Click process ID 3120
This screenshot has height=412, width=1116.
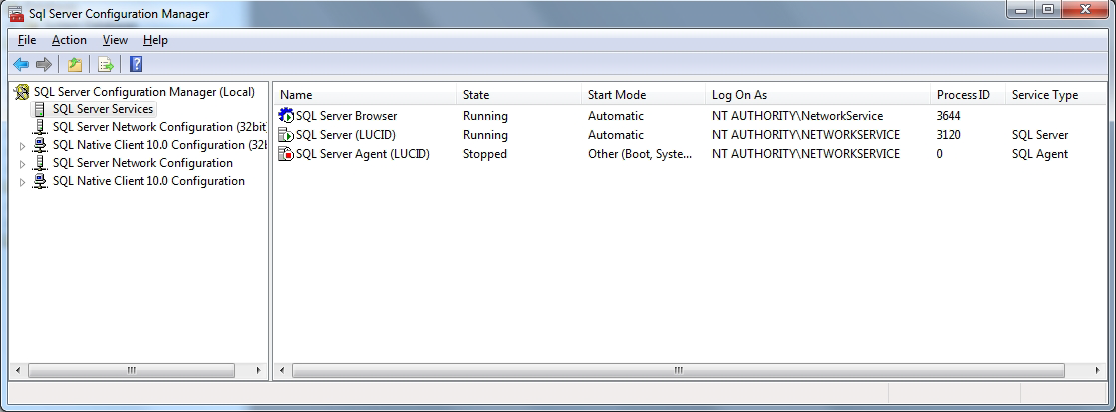pos(949,134)
